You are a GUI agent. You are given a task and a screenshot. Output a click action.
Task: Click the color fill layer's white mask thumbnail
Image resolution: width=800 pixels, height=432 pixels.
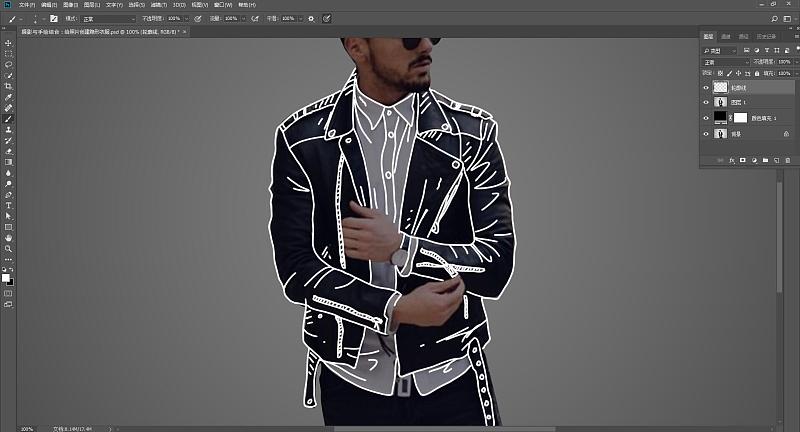click(x=740, y=118)
